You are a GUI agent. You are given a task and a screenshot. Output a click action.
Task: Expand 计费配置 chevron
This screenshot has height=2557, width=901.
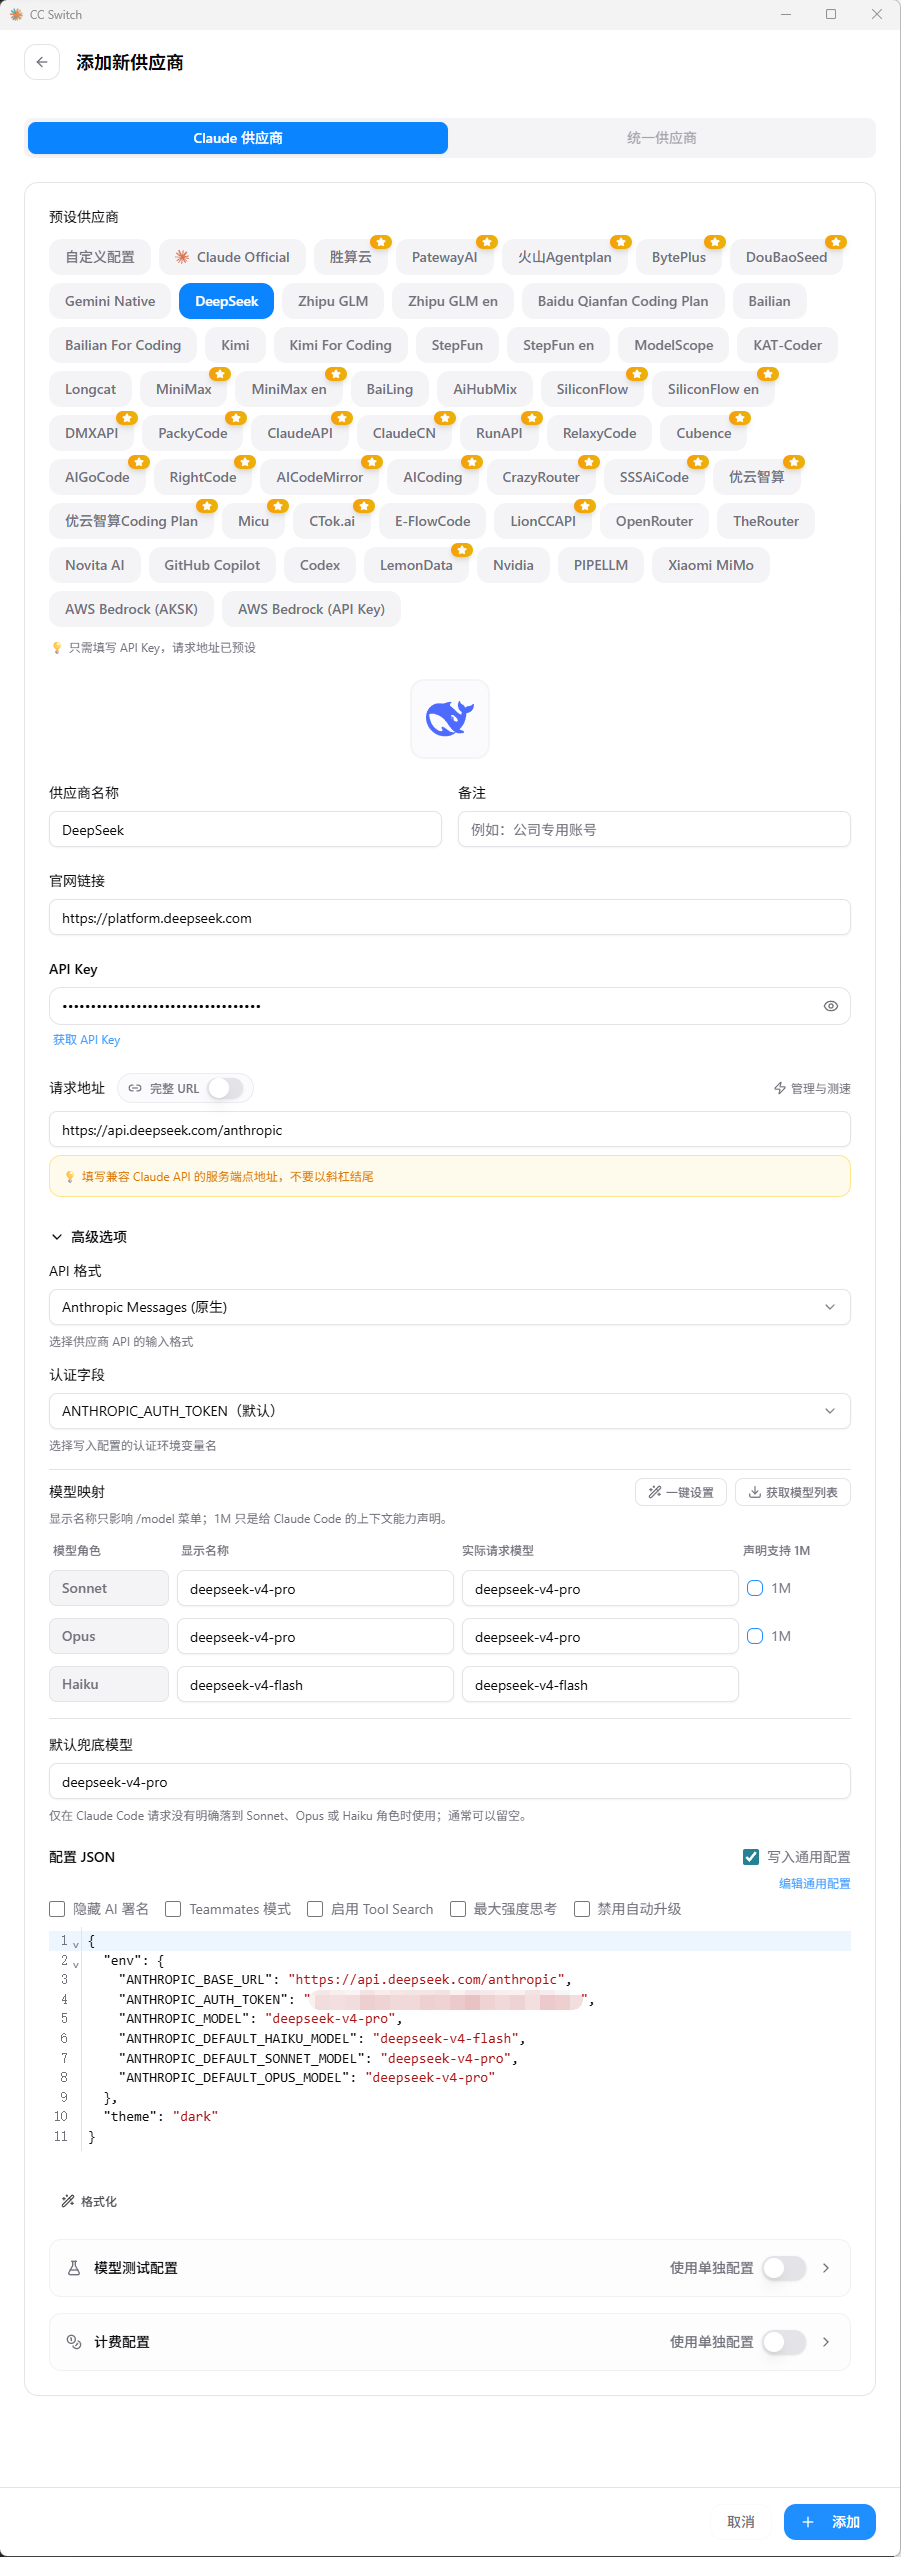click(826, 2342)
